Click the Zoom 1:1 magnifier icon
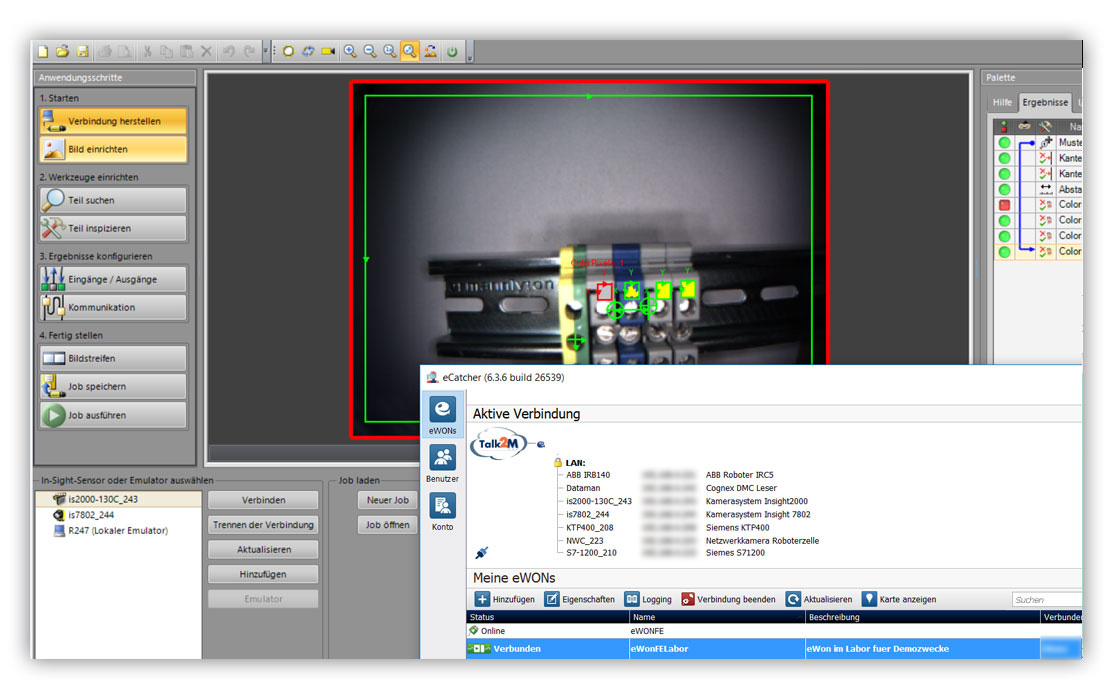Image resolution: width=1113 pixels, height=689 pixels. [x=390, y=51]
